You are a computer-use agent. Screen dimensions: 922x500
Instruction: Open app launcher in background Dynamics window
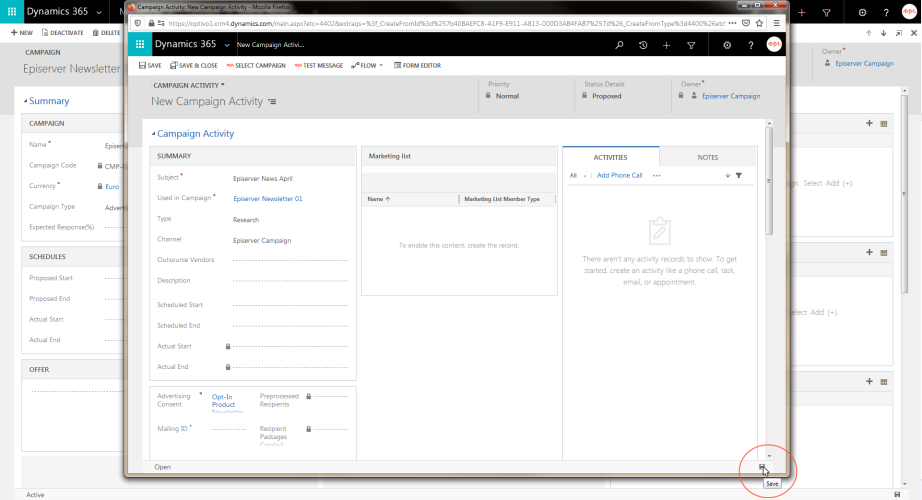coord(12,11)
